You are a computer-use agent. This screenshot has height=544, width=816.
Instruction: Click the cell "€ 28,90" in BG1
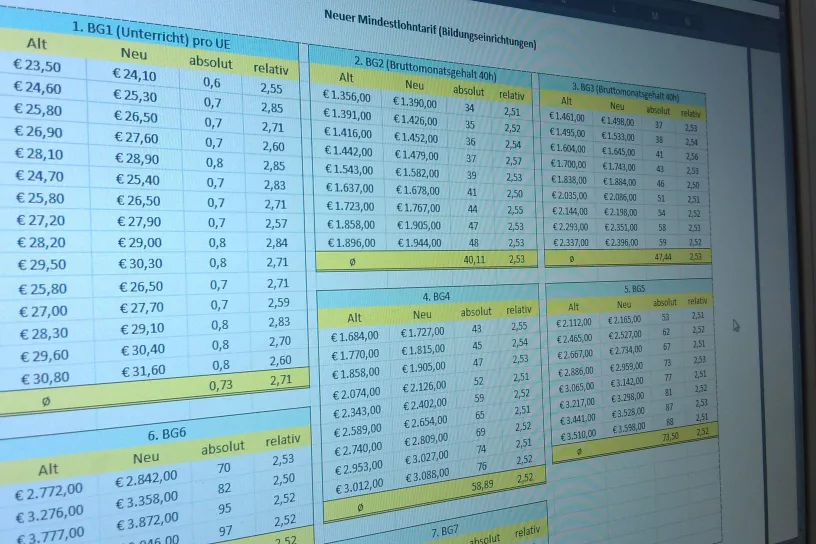[x=137, y=158]
